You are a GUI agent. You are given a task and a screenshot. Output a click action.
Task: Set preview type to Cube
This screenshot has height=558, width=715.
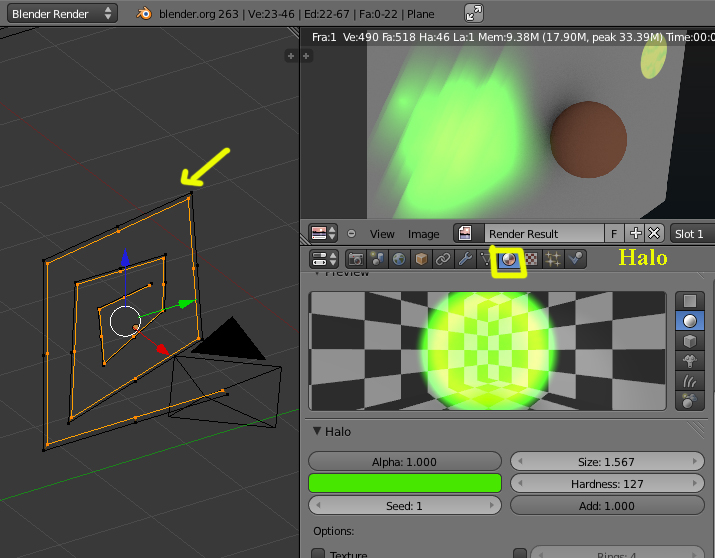coord(689,341)
